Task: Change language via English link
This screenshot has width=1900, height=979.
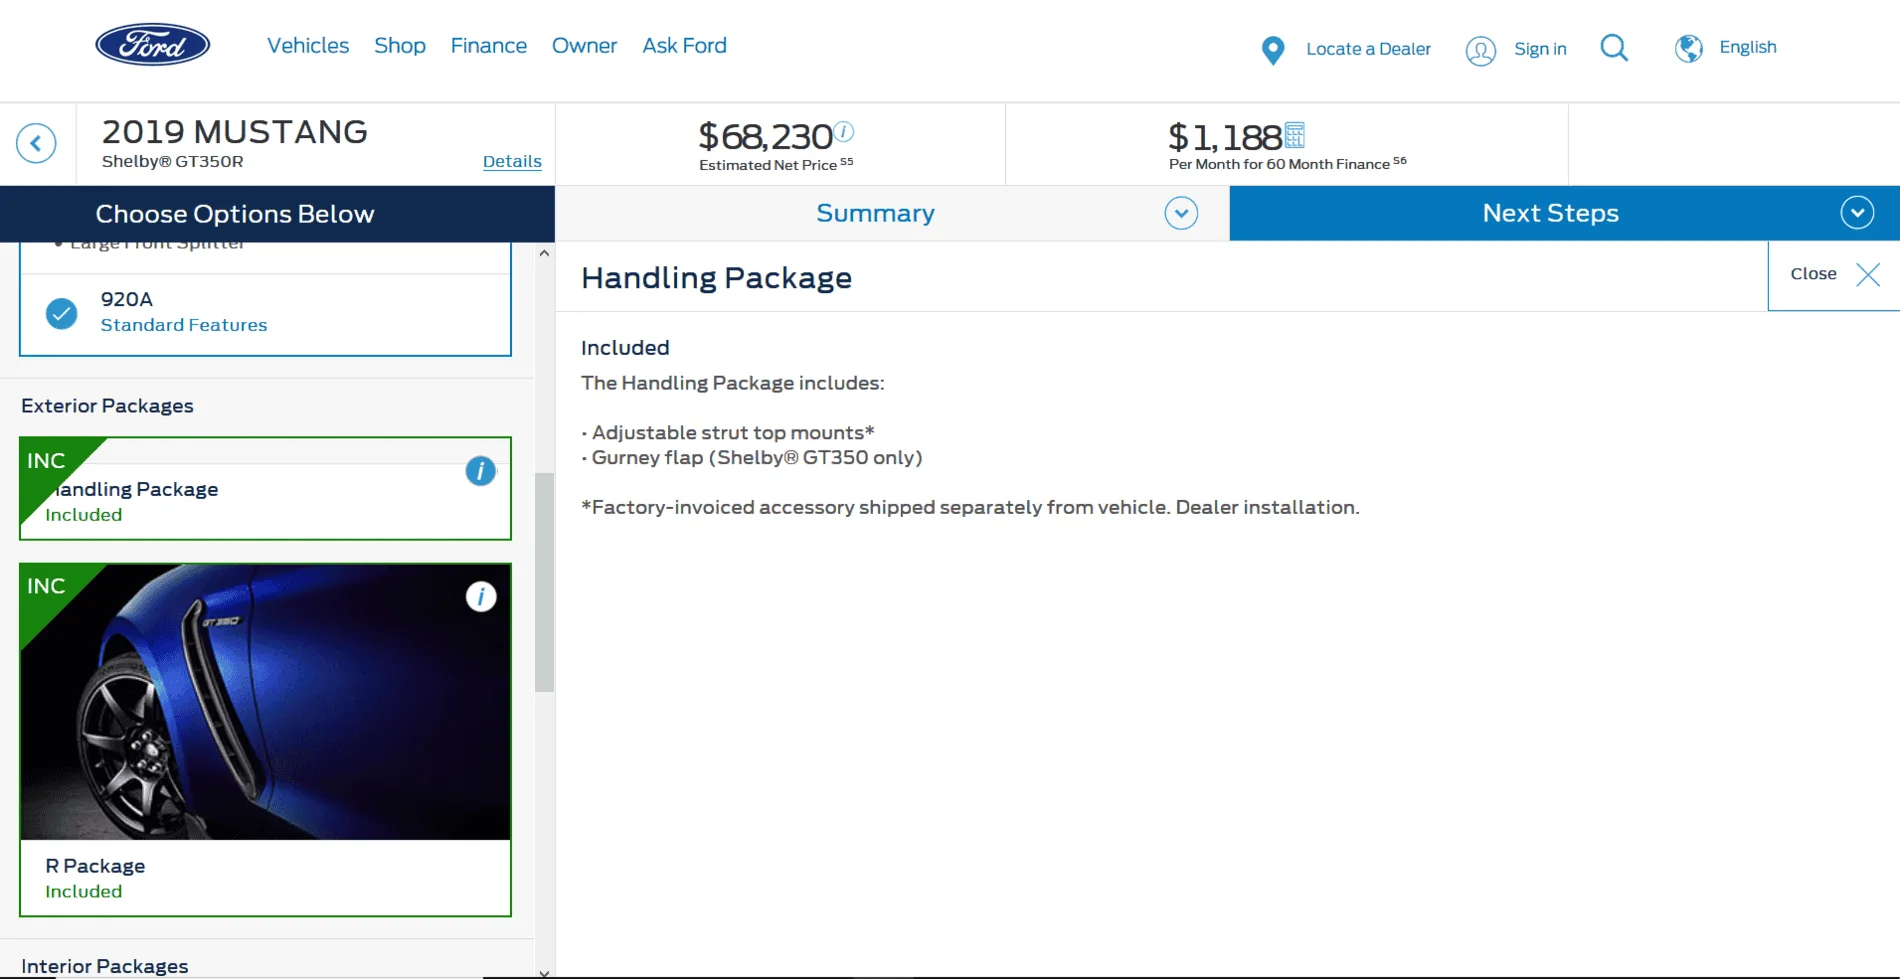Action: [1748, 47]
